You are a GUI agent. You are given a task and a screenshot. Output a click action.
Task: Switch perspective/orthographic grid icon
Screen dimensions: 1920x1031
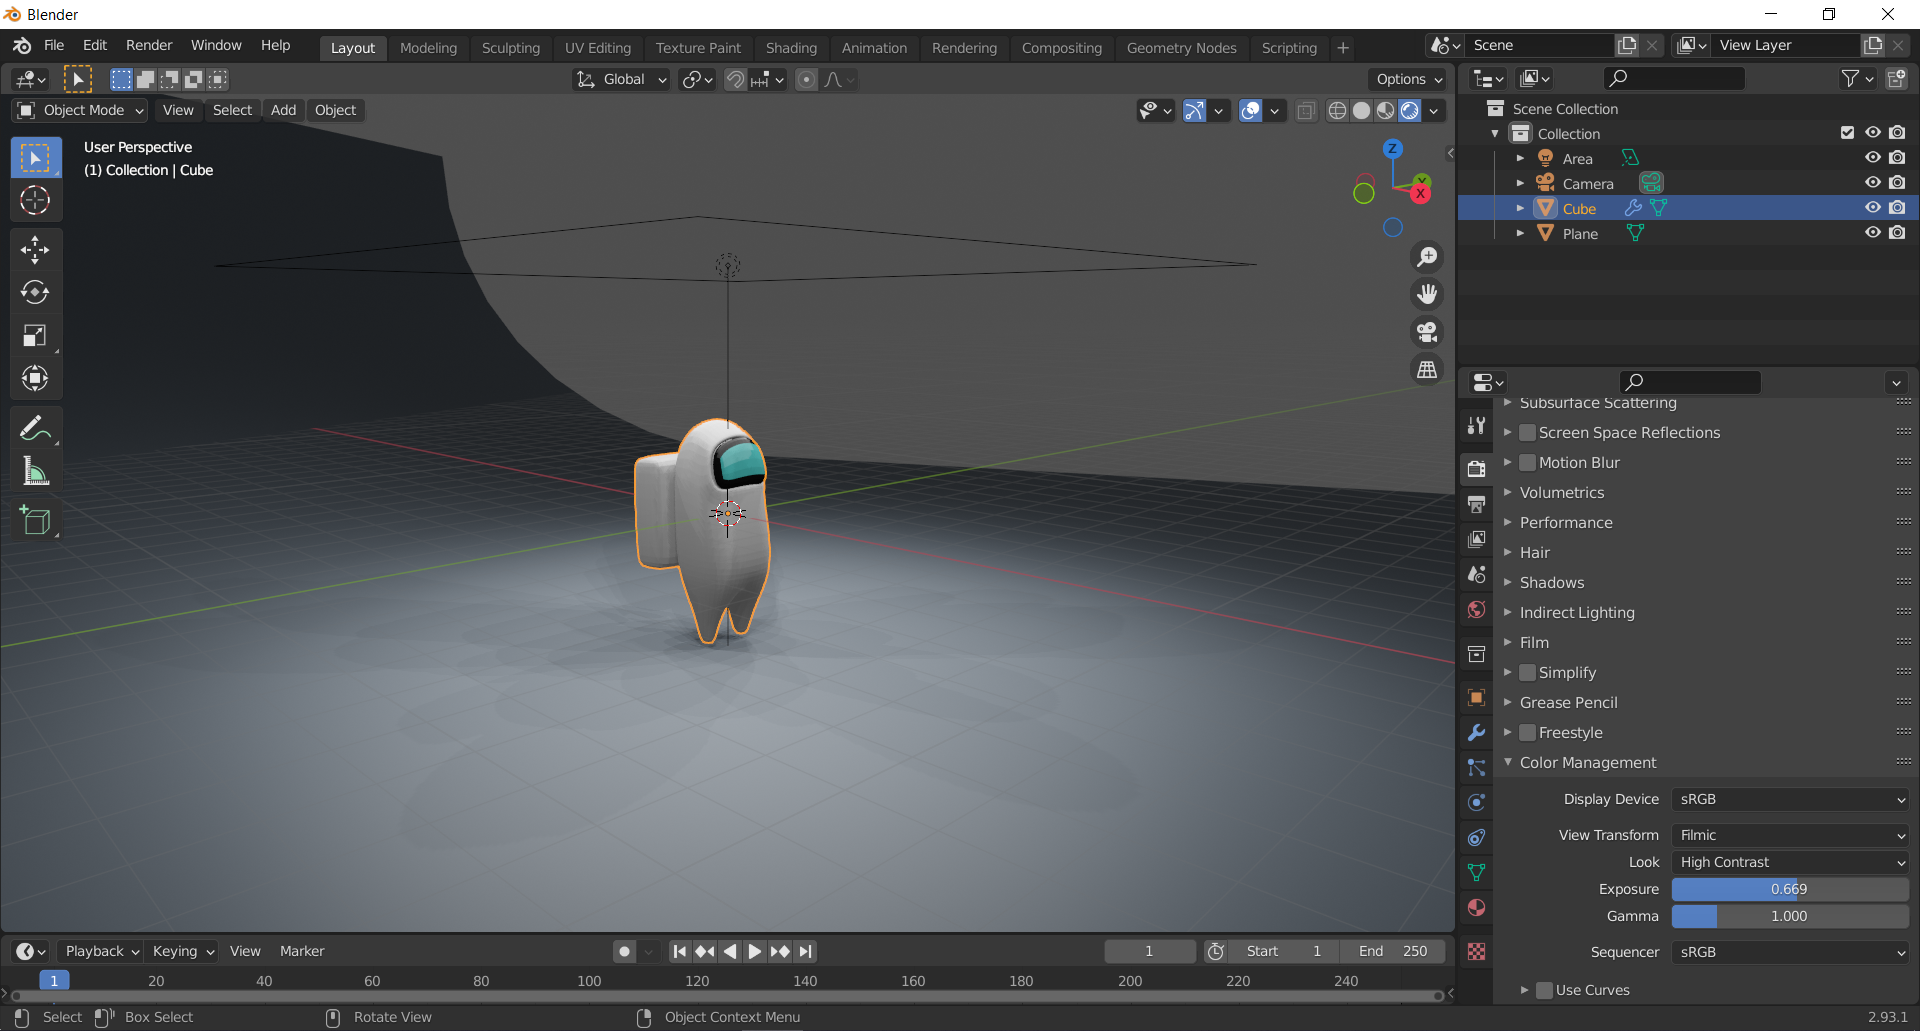1427,370
